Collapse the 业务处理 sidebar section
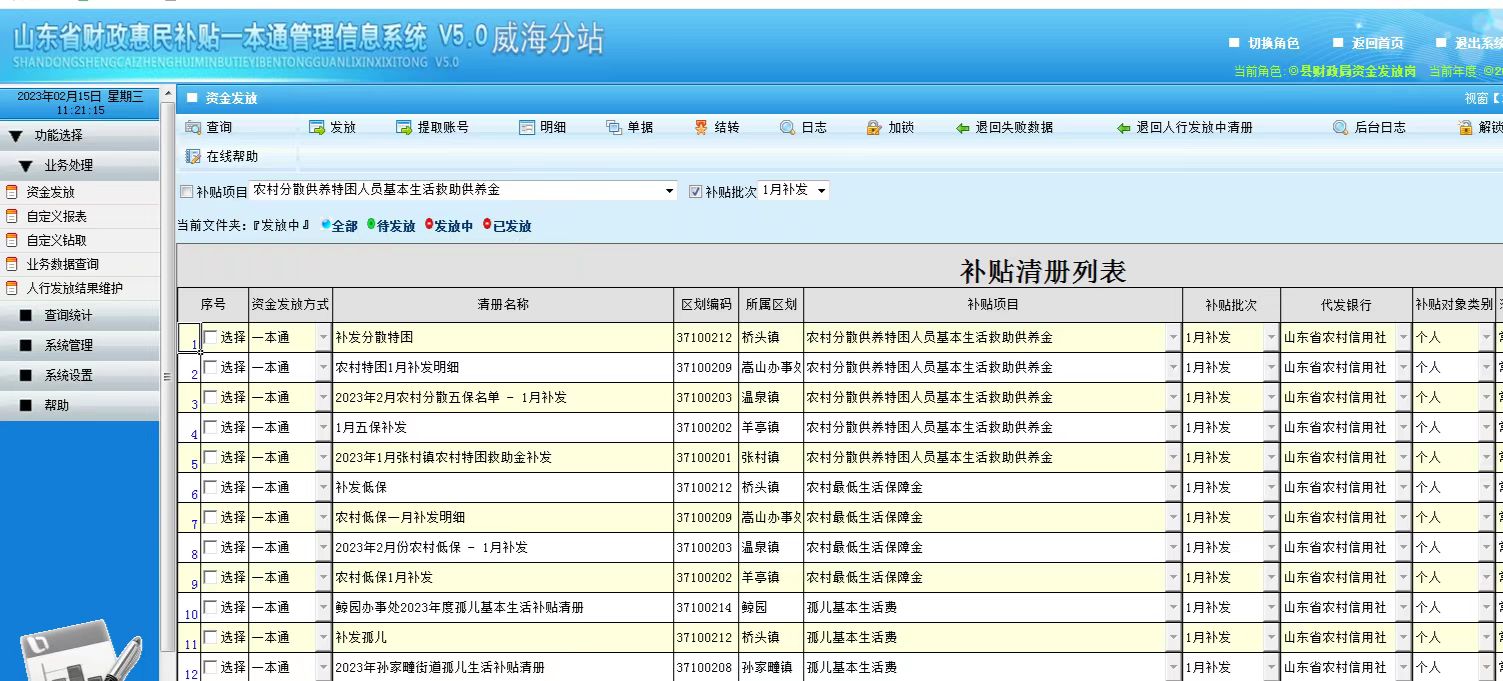Screen dimensions: 1503x681 [26, 166]
